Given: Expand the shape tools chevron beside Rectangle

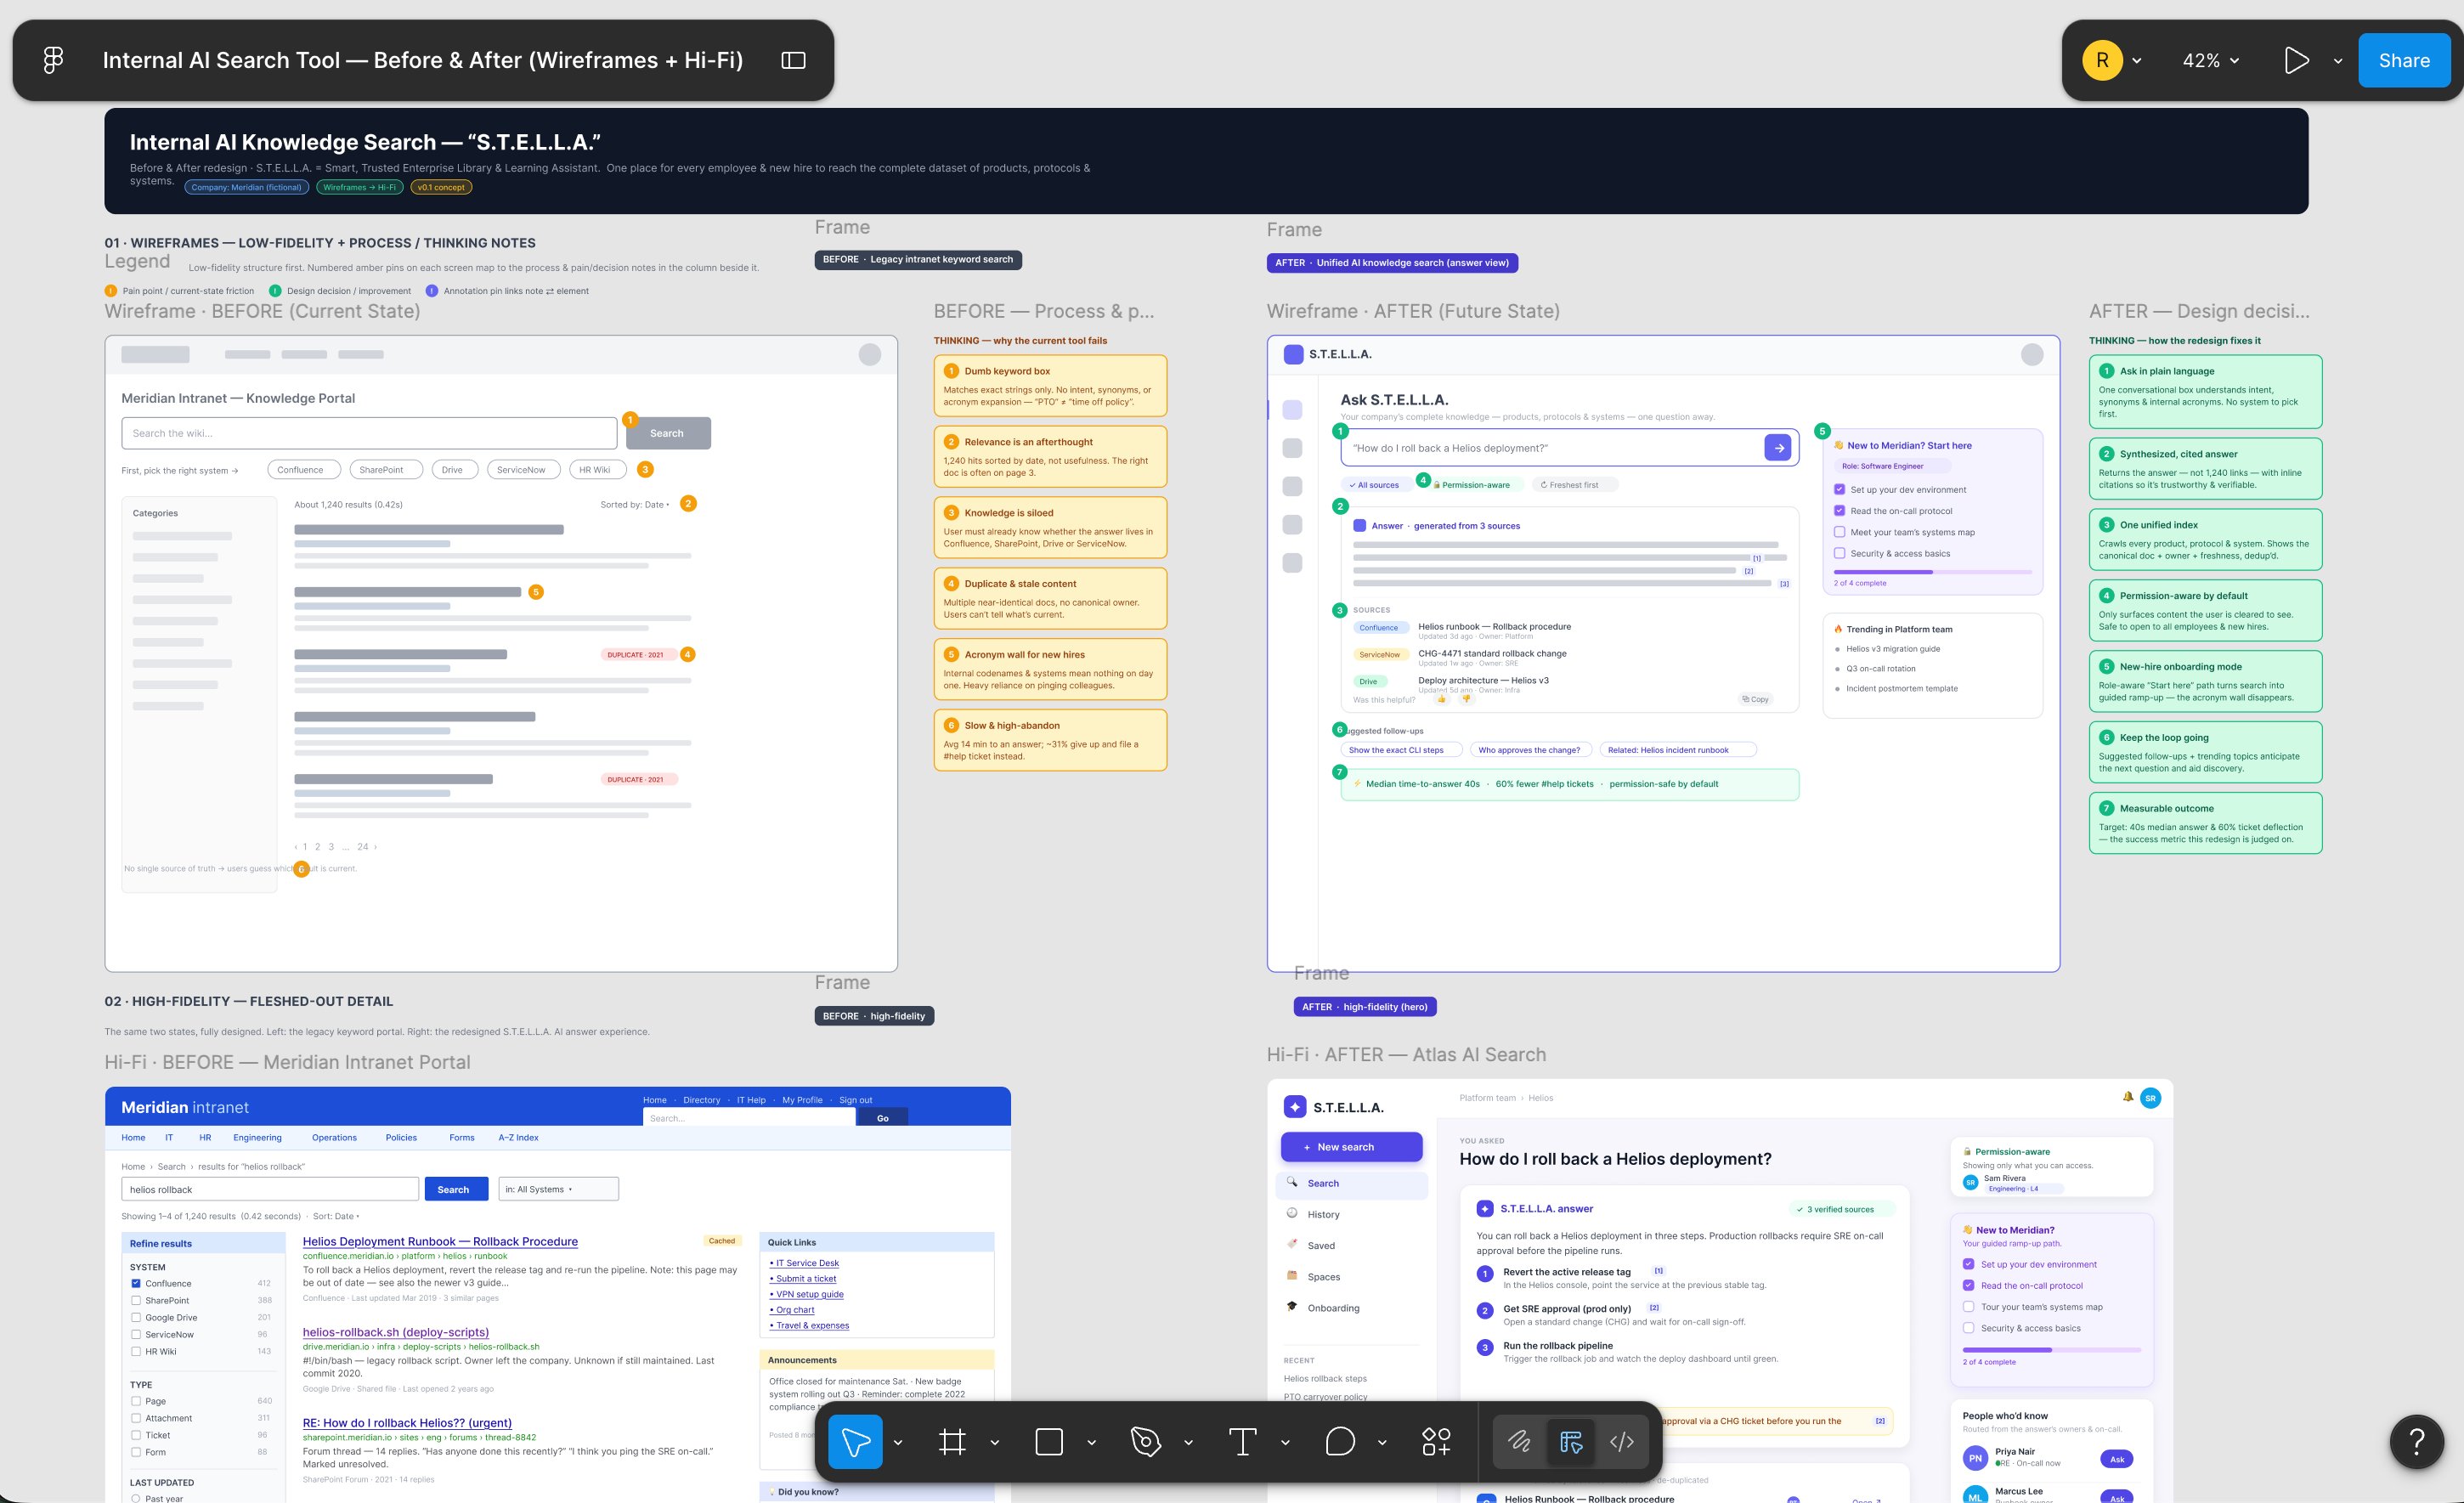Looking at the screenshot, I should coord(1091,1442).
